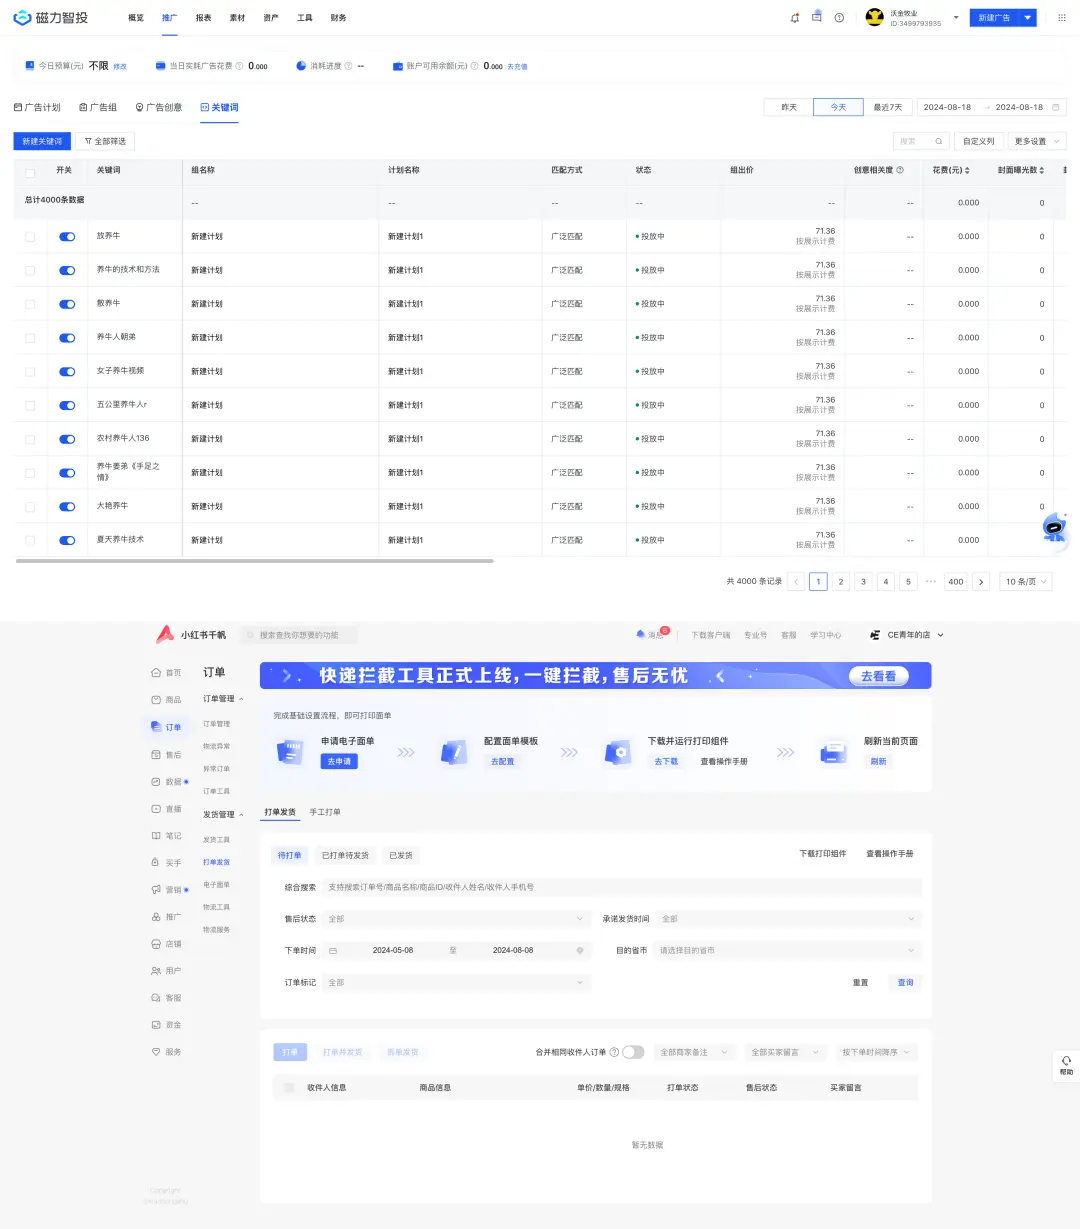
Task: Select the 手工打单 tab
Action: click(x=325, y=812)
